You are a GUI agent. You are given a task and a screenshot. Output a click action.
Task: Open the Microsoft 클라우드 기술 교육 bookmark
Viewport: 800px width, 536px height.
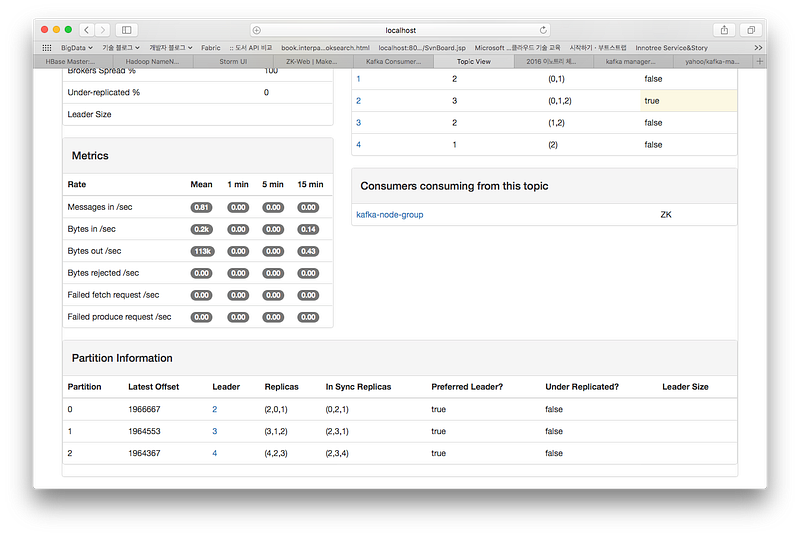click(517, 48)
